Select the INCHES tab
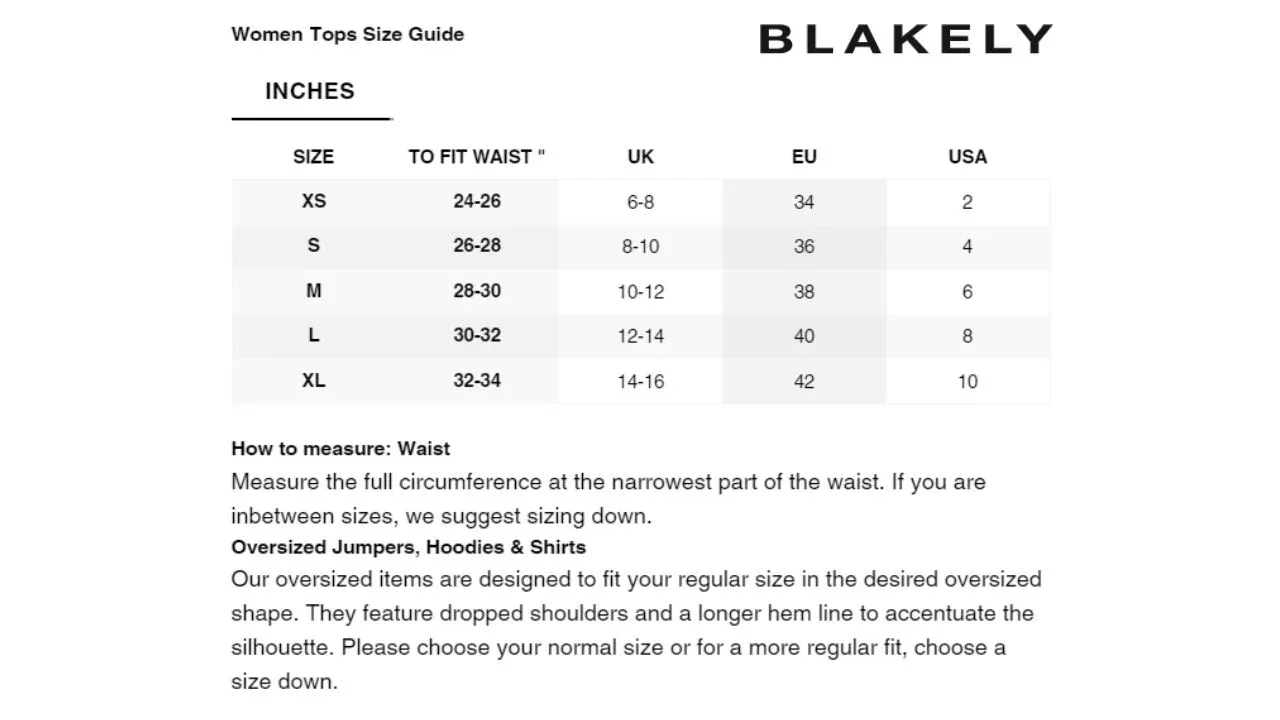 [310, 91]
